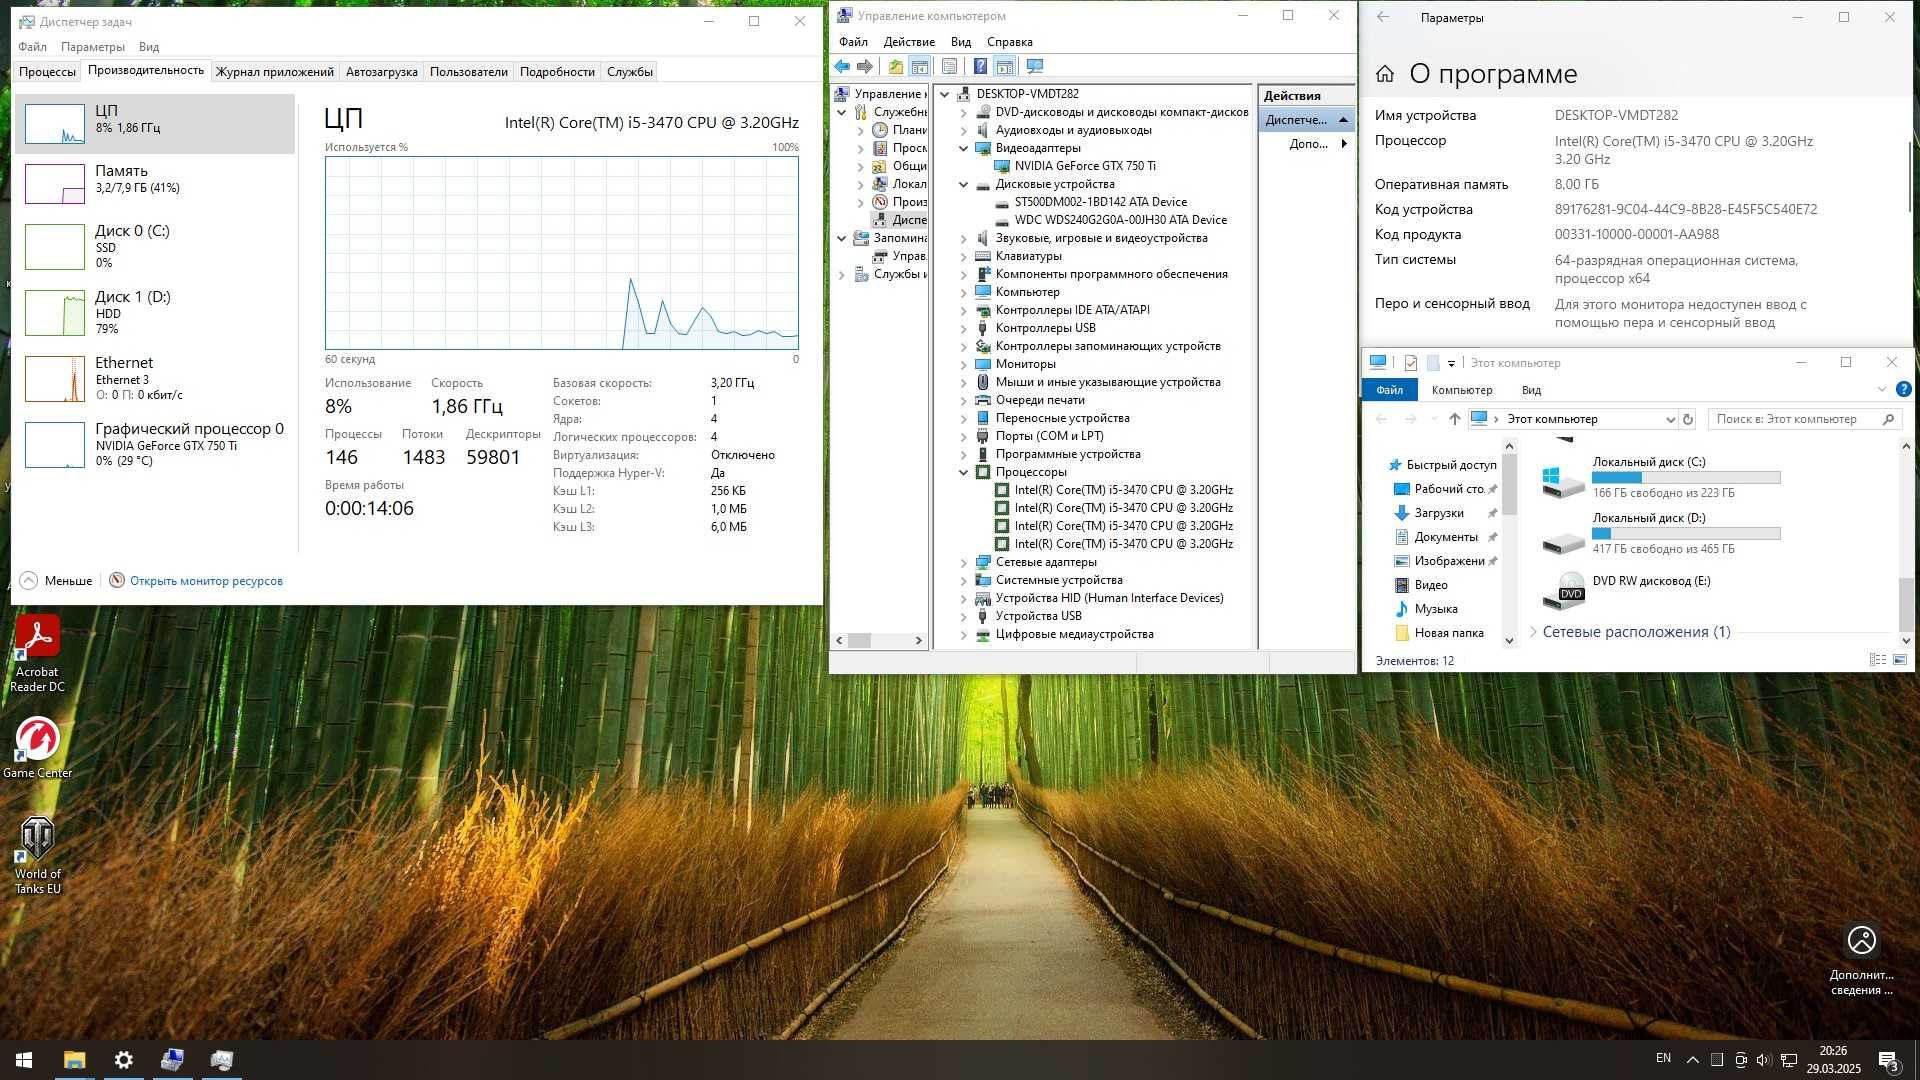Switch Explorer to details view icon in status bar
Viewport: 1920px width, 1080px height.
pyautogui.click(x=1878, y=660)
